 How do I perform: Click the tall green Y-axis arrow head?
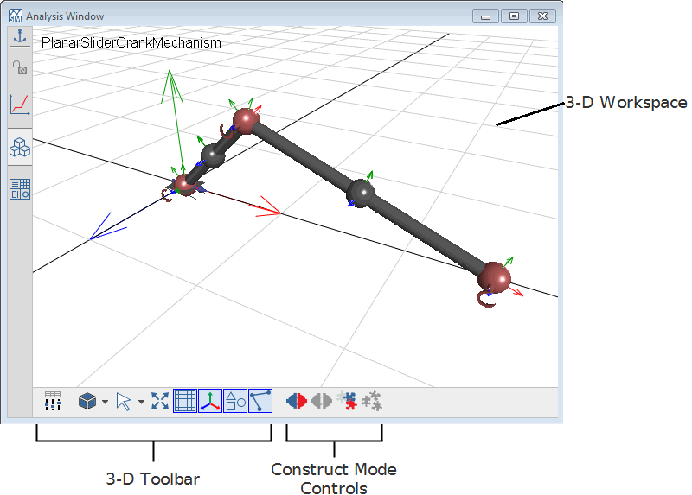pyautogui.click(x=171, y=86)
